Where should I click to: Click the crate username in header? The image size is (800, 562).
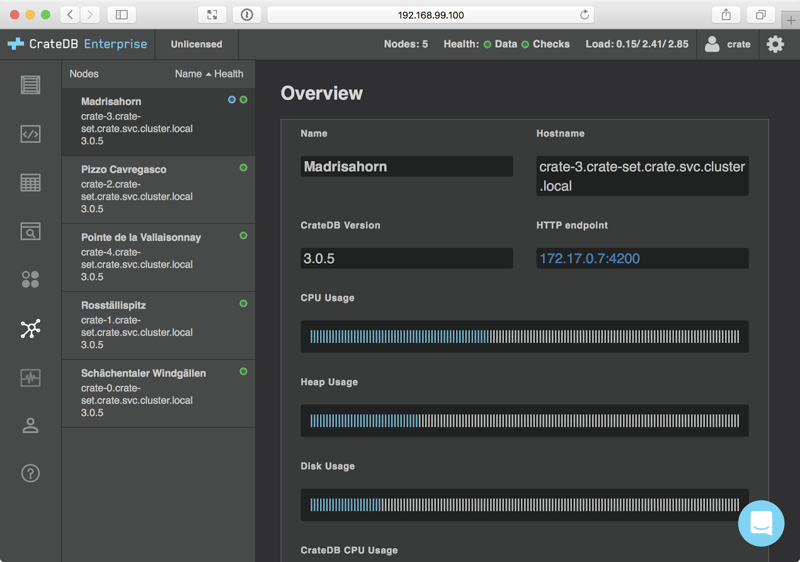(738, 44)
